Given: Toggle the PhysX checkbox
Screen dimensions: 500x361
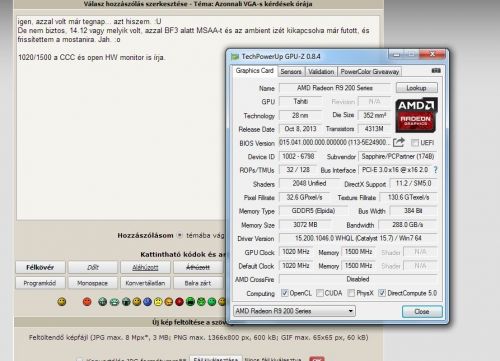Looking at the screenshot, I should coord(351,293).
